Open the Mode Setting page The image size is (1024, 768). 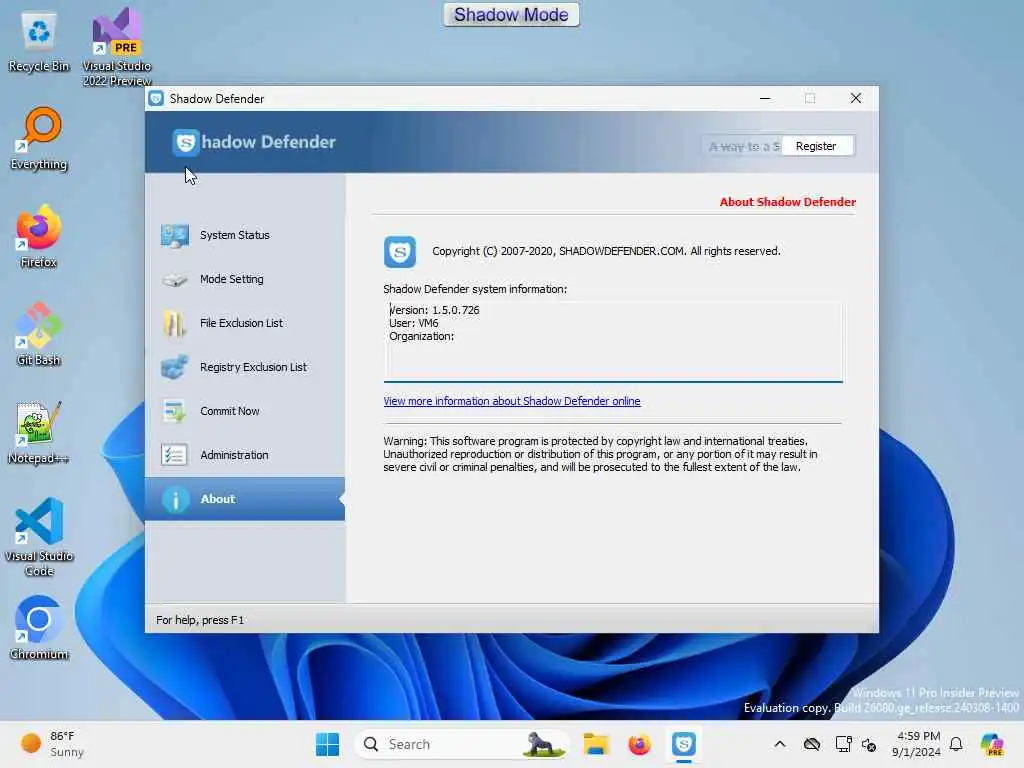(245, 280)
